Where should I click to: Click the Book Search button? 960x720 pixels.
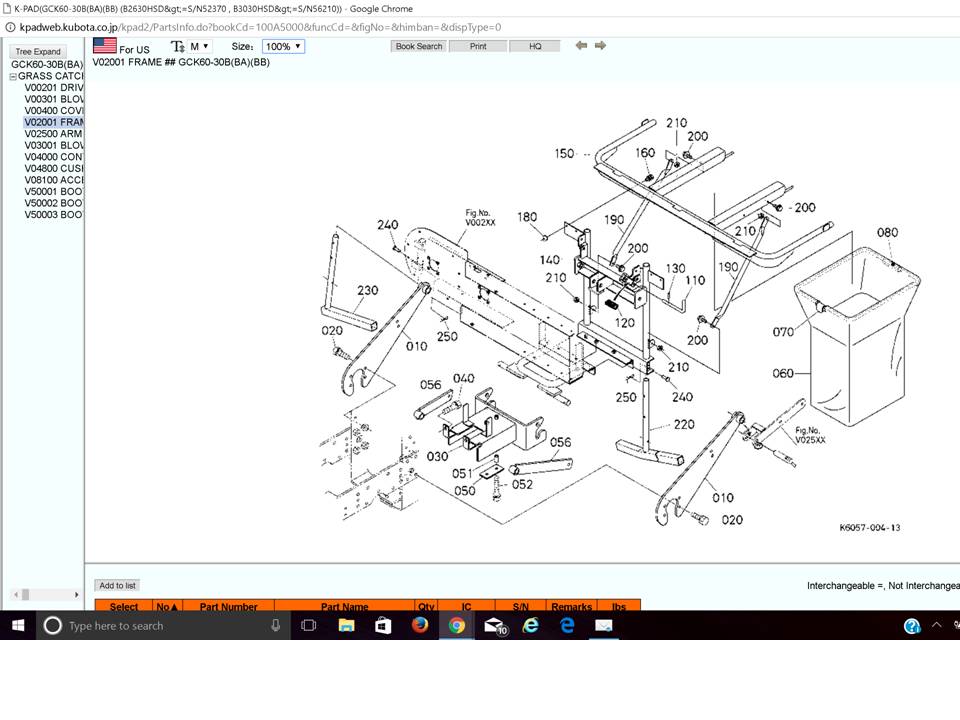[419, 46]
